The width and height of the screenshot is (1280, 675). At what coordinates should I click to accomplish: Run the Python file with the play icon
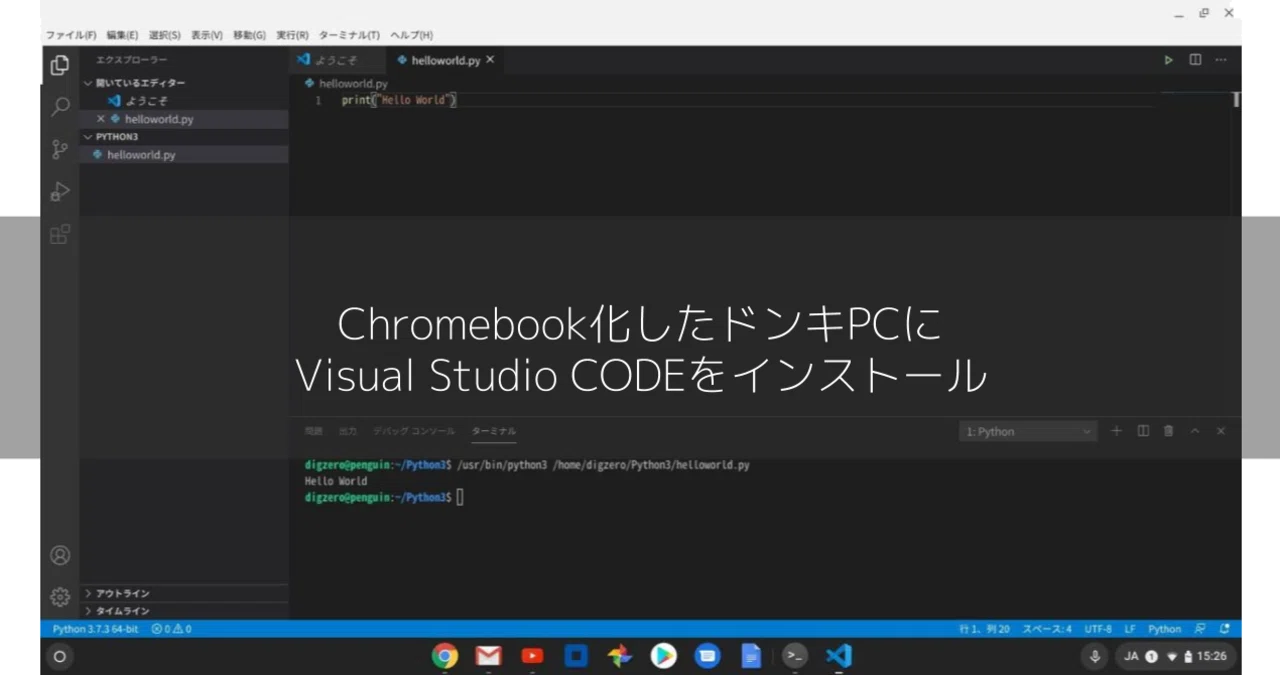pos(1168,60)
